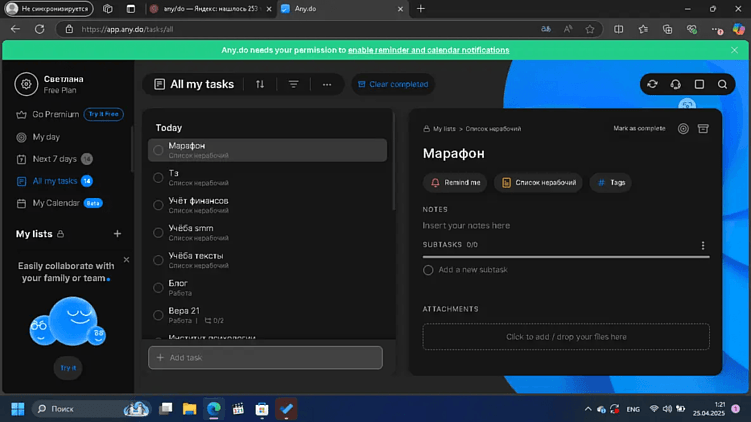This screenshot has width=751, height=422.
Task: Click the Insert your notes here field
Action: point(466,226)
